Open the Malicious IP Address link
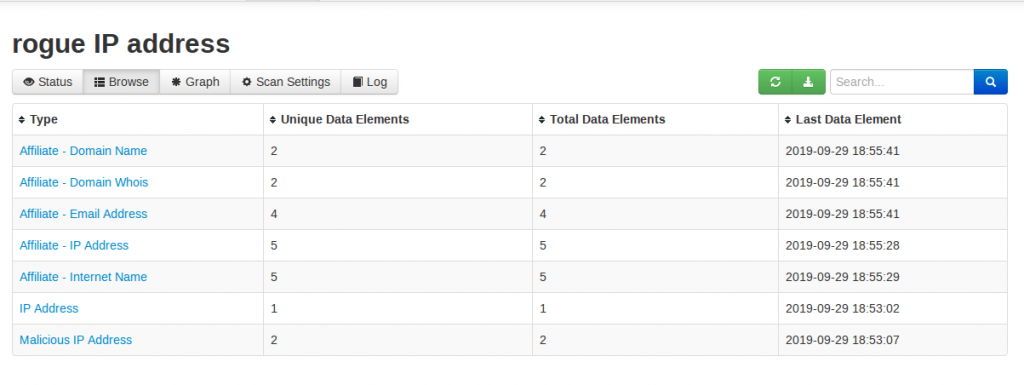This screenshot has width=1024, height=385. click(x=76, y=340)
